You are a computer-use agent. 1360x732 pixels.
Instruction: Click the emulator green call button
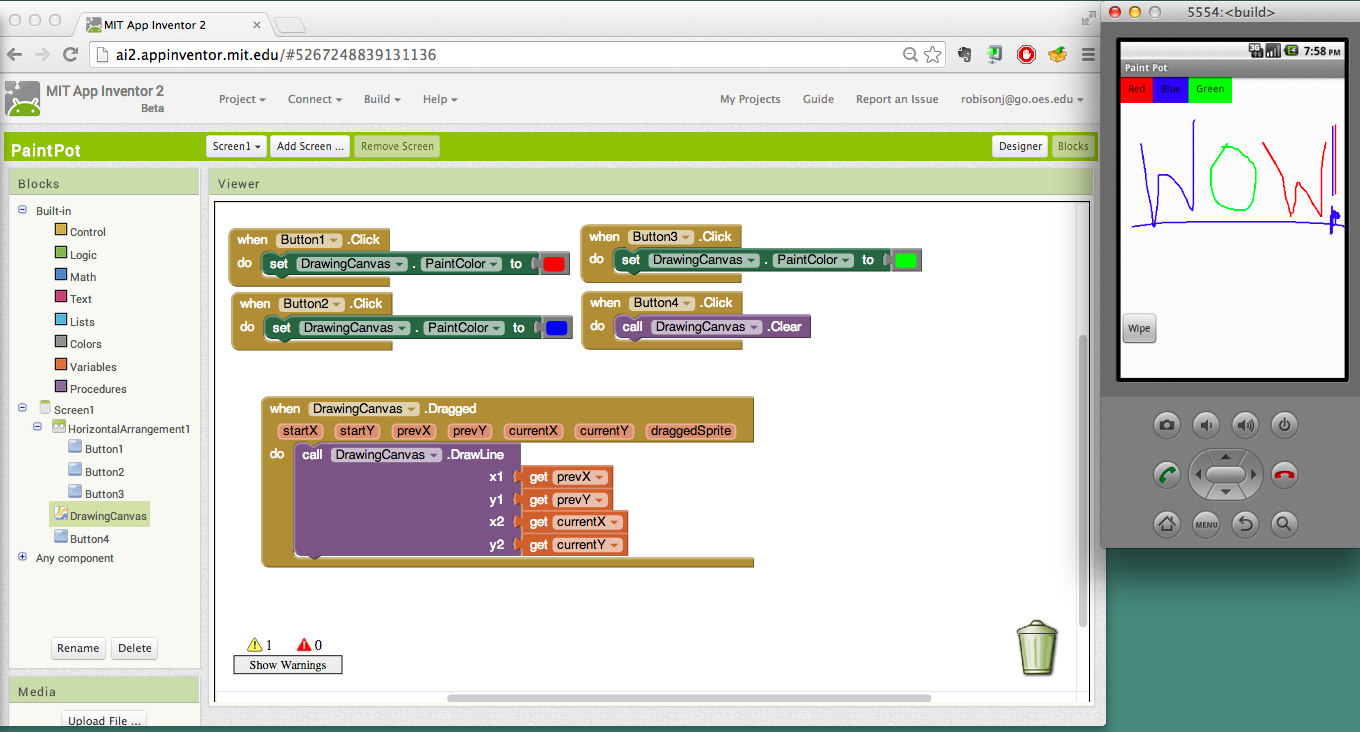coord(1166,474)
